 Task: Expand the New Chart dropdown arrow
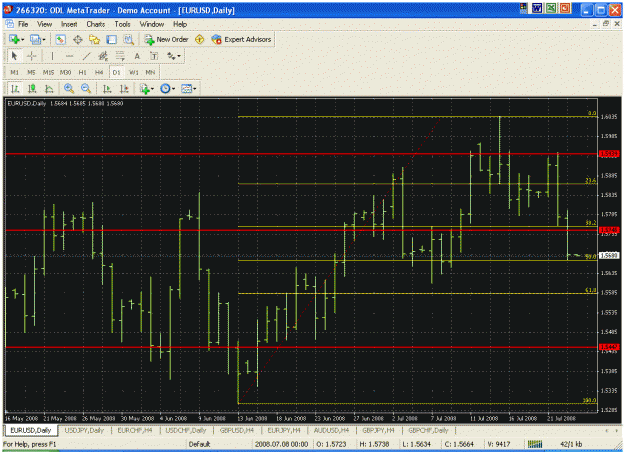(x=23, y=39)
